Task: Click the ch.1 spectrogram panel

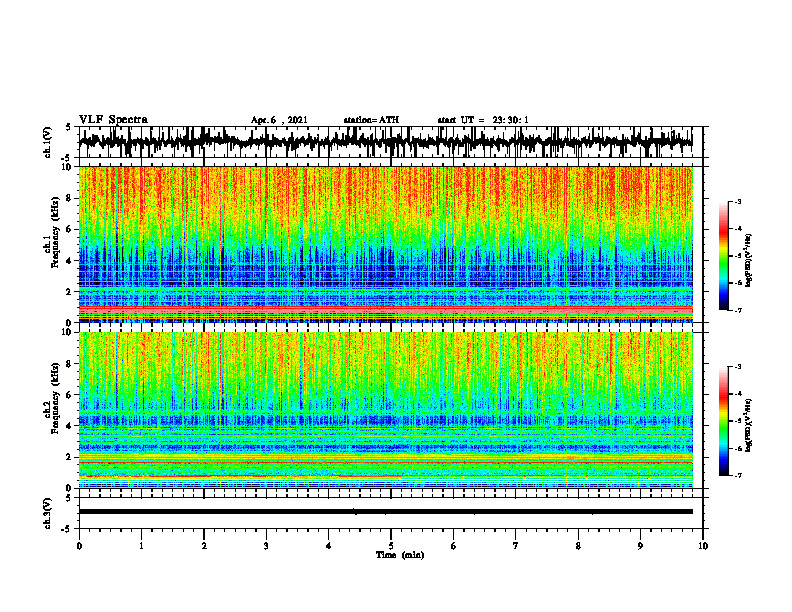Action: coord(386,244)
